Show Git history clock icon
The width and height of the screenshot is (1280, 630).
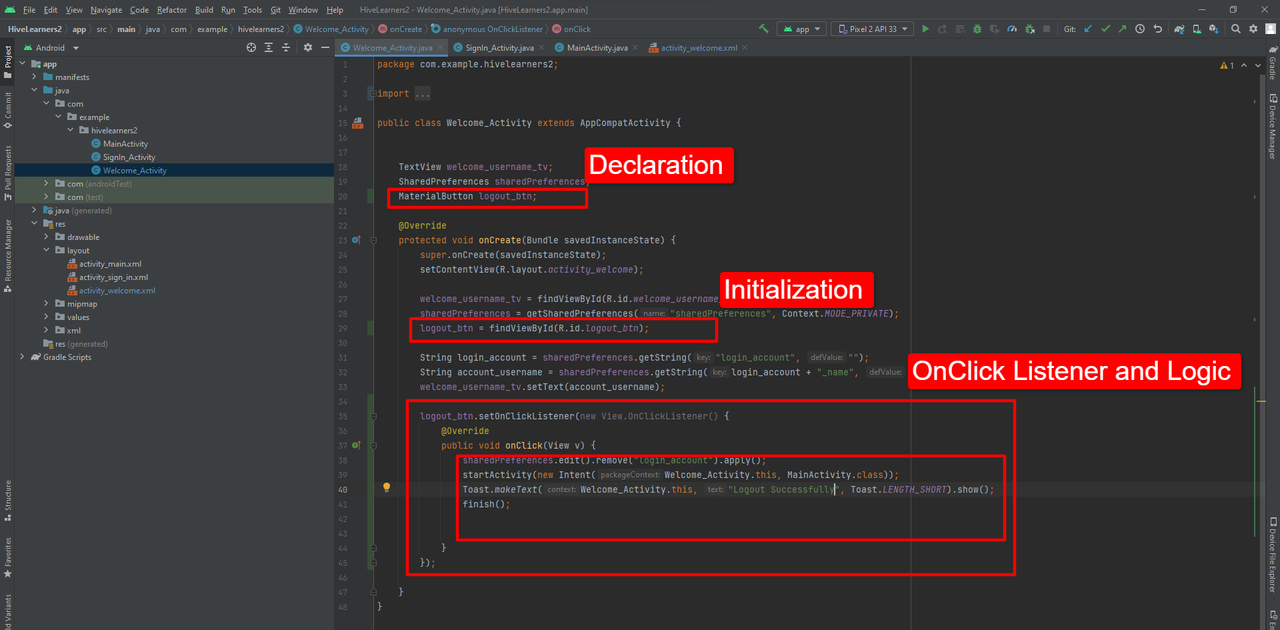coord(1140,29)
